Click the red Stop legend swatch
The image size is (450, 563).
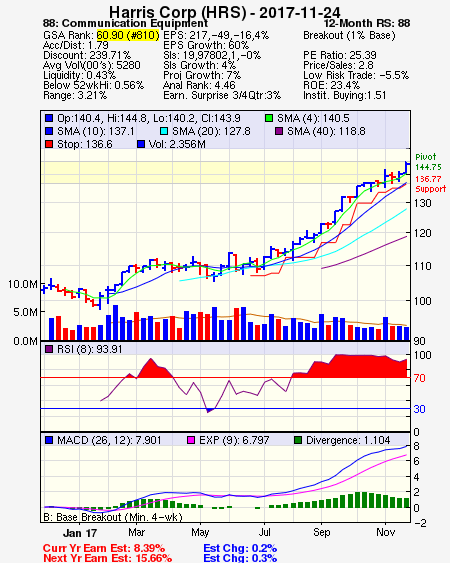point(49,144)
